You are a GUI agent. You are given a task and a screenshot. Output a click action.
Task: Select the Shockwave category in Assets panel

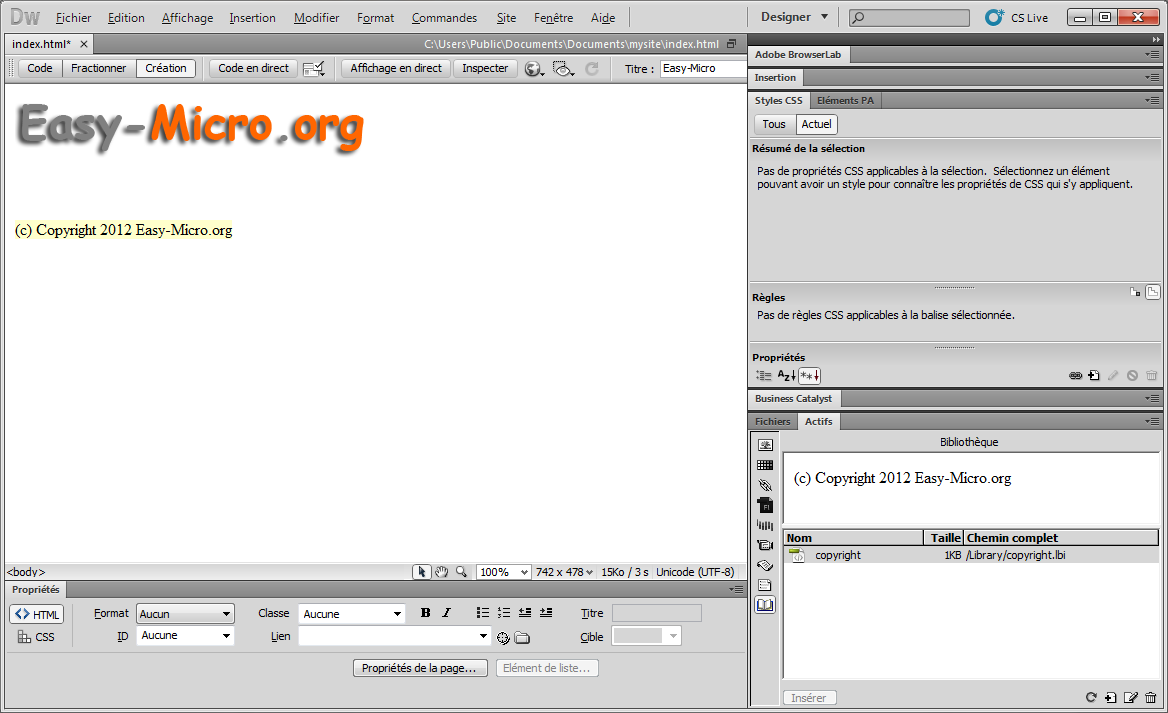coord(765,525)
